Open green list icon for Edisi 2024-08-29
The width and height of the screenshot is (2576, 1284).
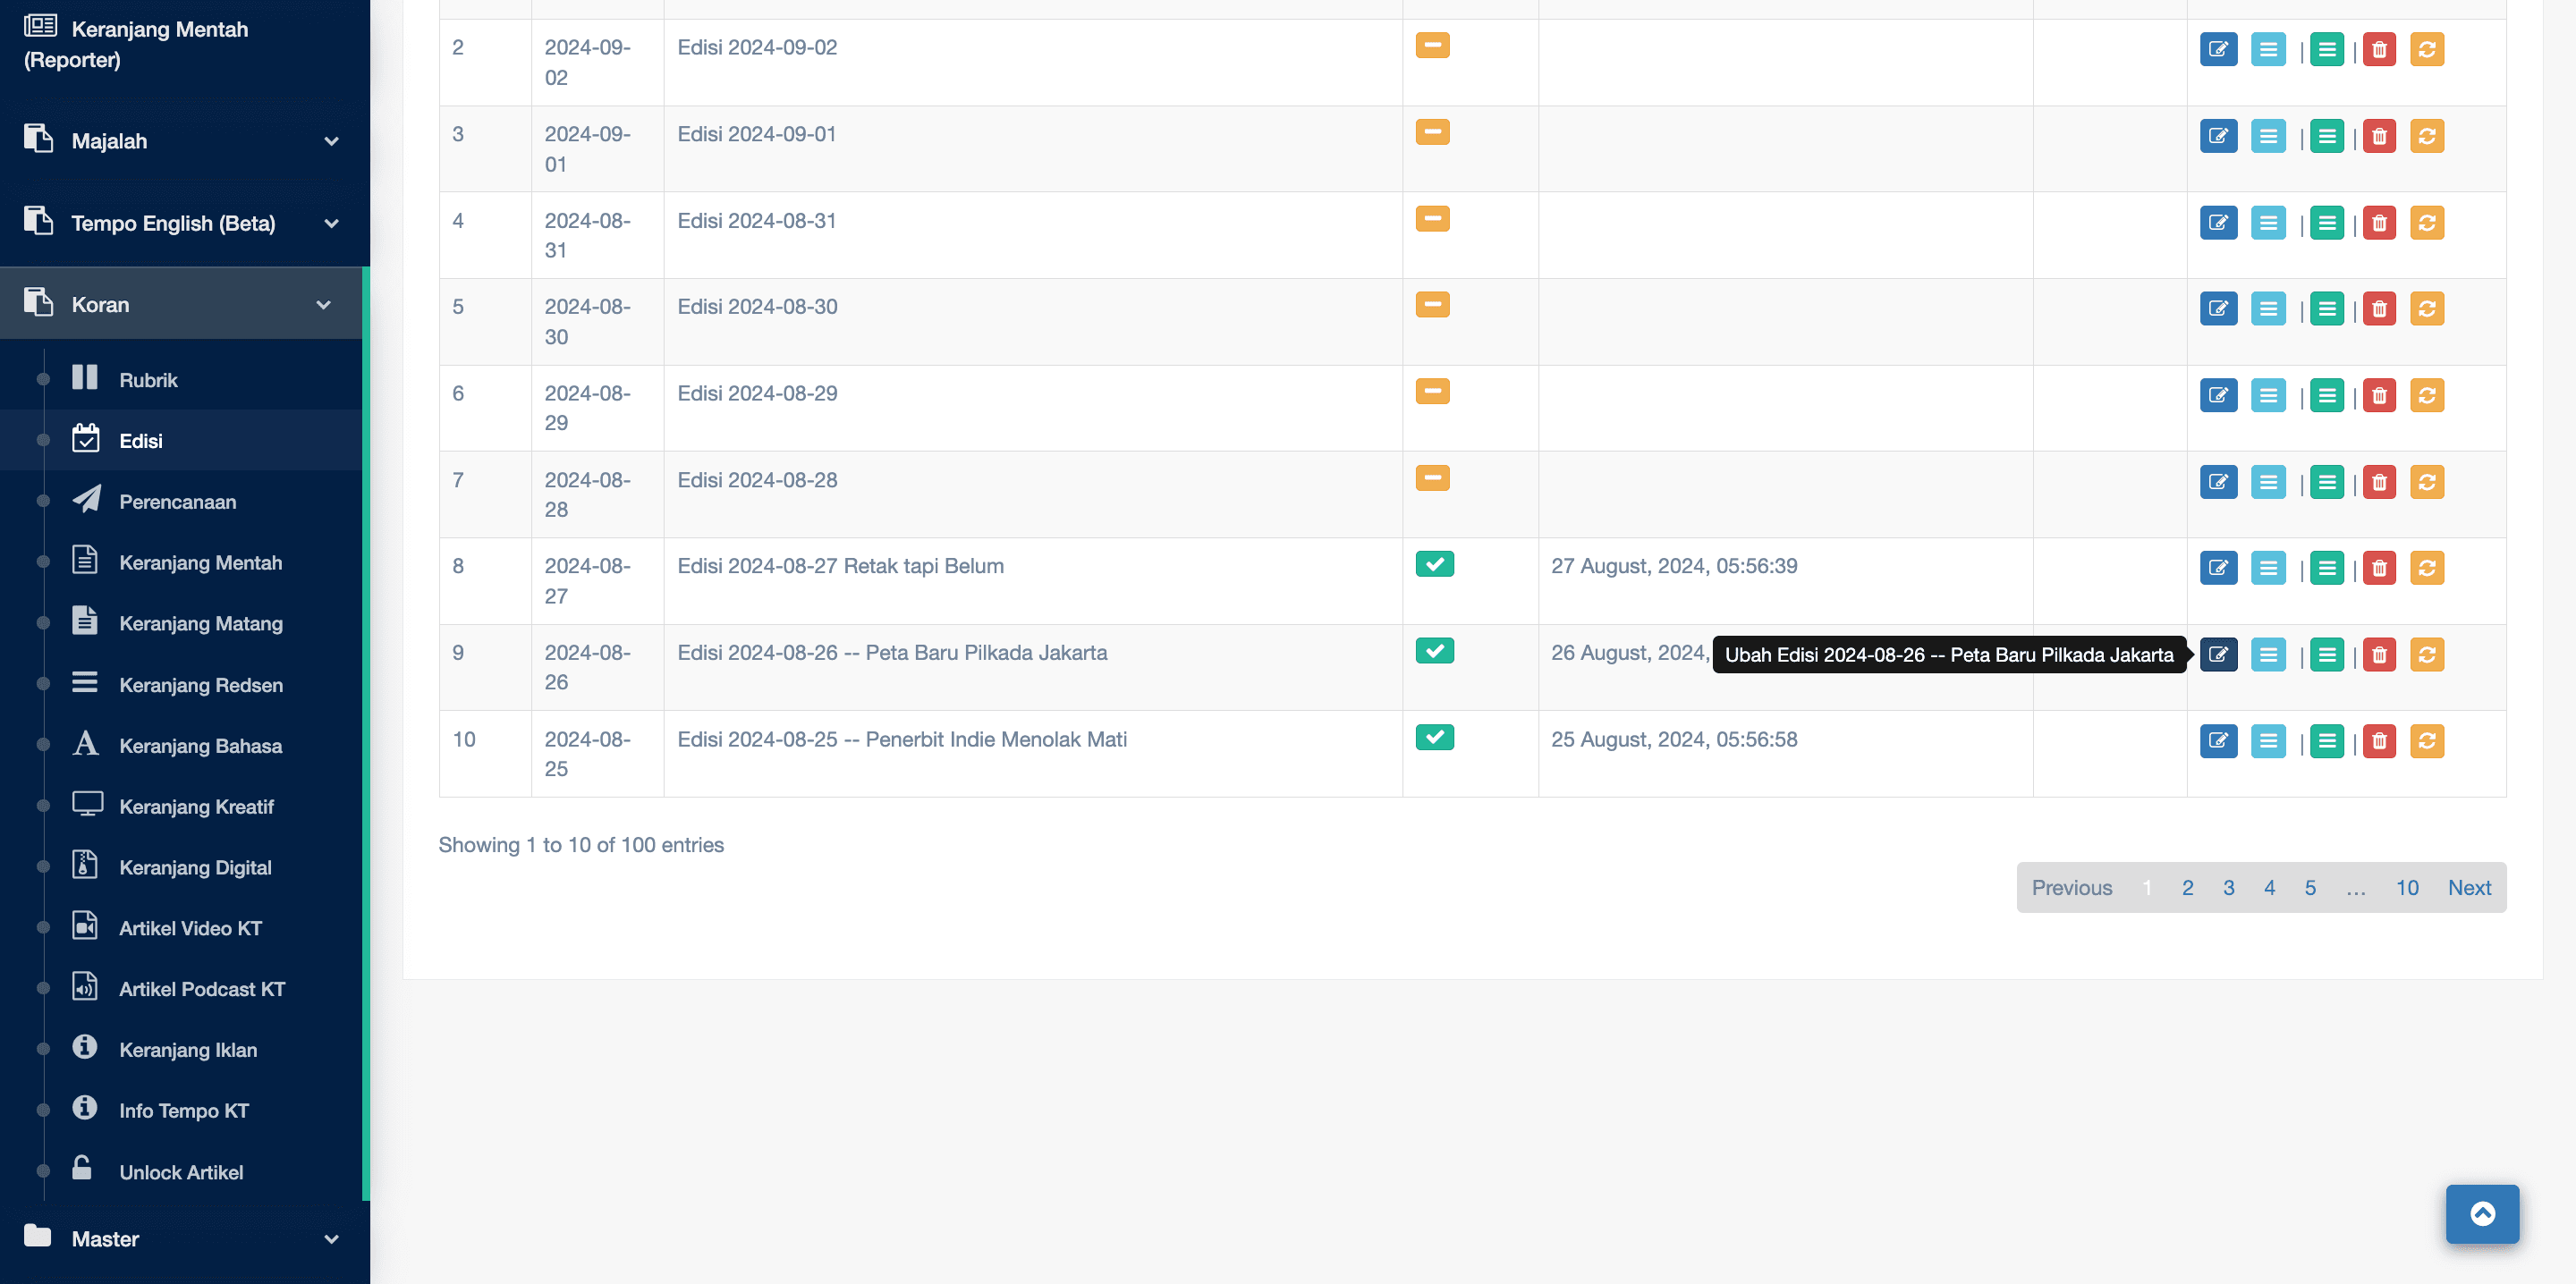pos(2327,396)
